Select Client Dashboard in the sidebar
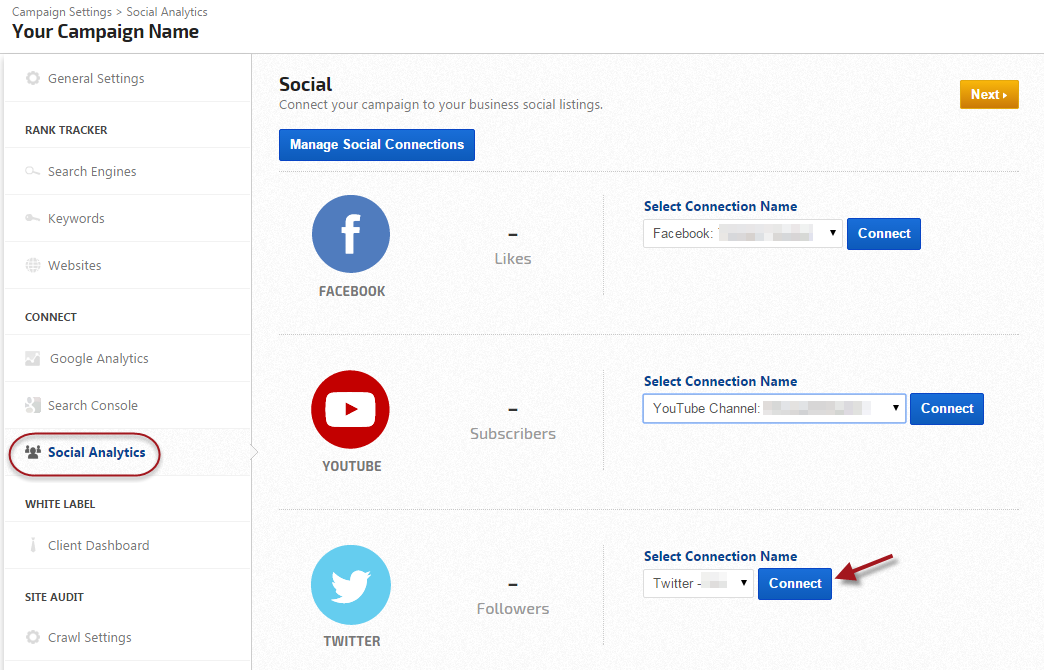This screenshot has height=670, width=1044. click(x=98, y=546)
